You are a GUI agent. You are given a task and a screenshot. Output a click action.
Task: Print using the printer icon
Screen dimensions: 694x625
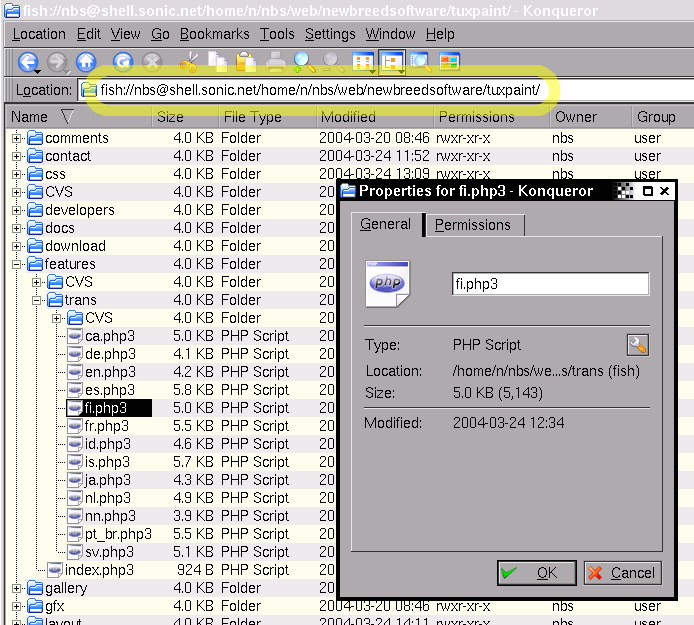click(275, 62)
